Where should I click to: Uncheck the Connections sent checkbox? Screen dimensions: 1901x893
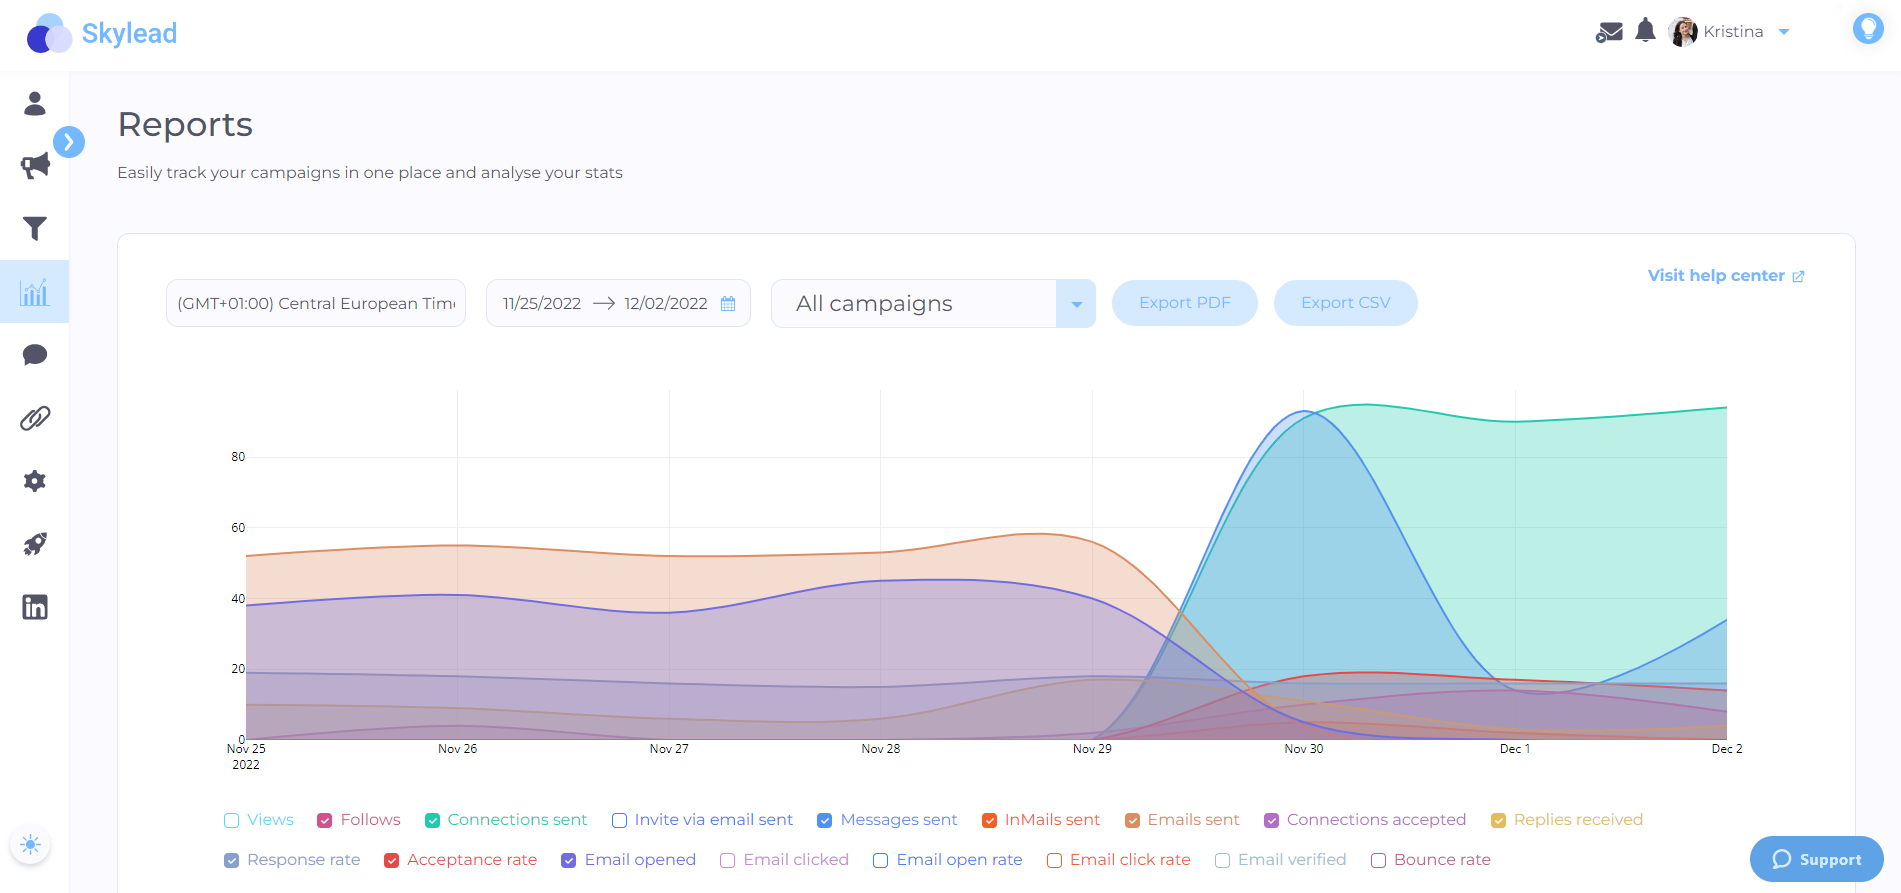point(433,820)
